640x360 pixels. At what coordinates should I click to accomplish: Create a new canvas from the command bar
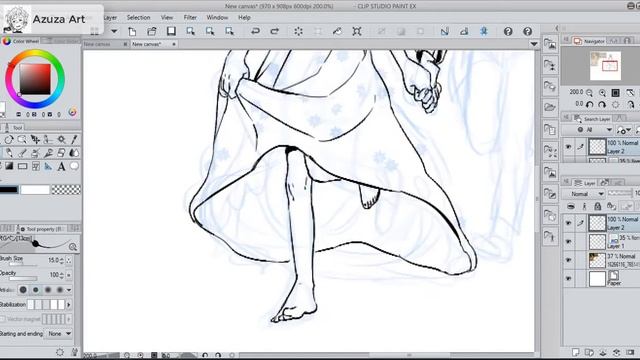pyautogui.click(x=132, y=31)
